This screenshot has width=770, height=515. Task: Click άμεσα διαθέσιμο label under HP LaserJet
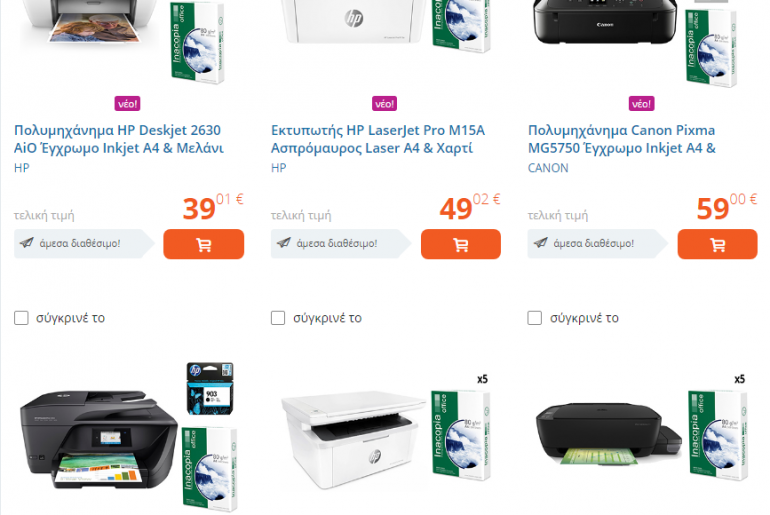[337, 244]
